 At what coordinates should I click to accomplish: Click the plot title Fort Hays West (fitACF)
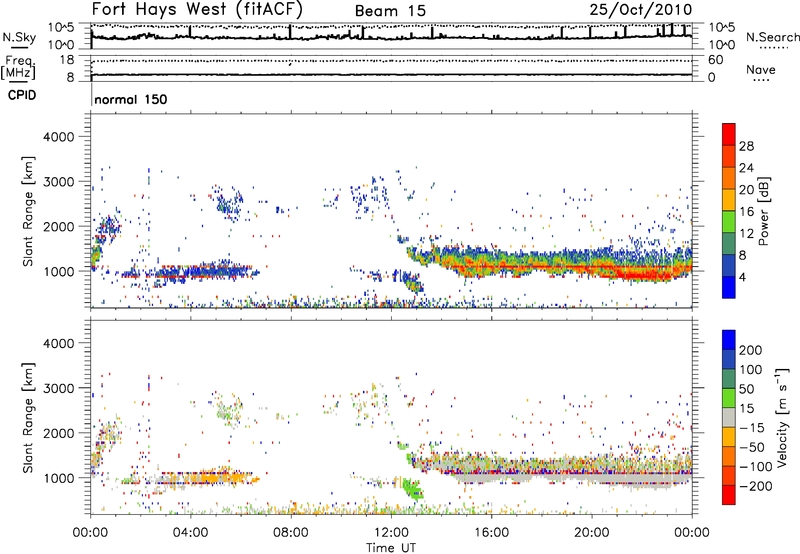[197, 9]
